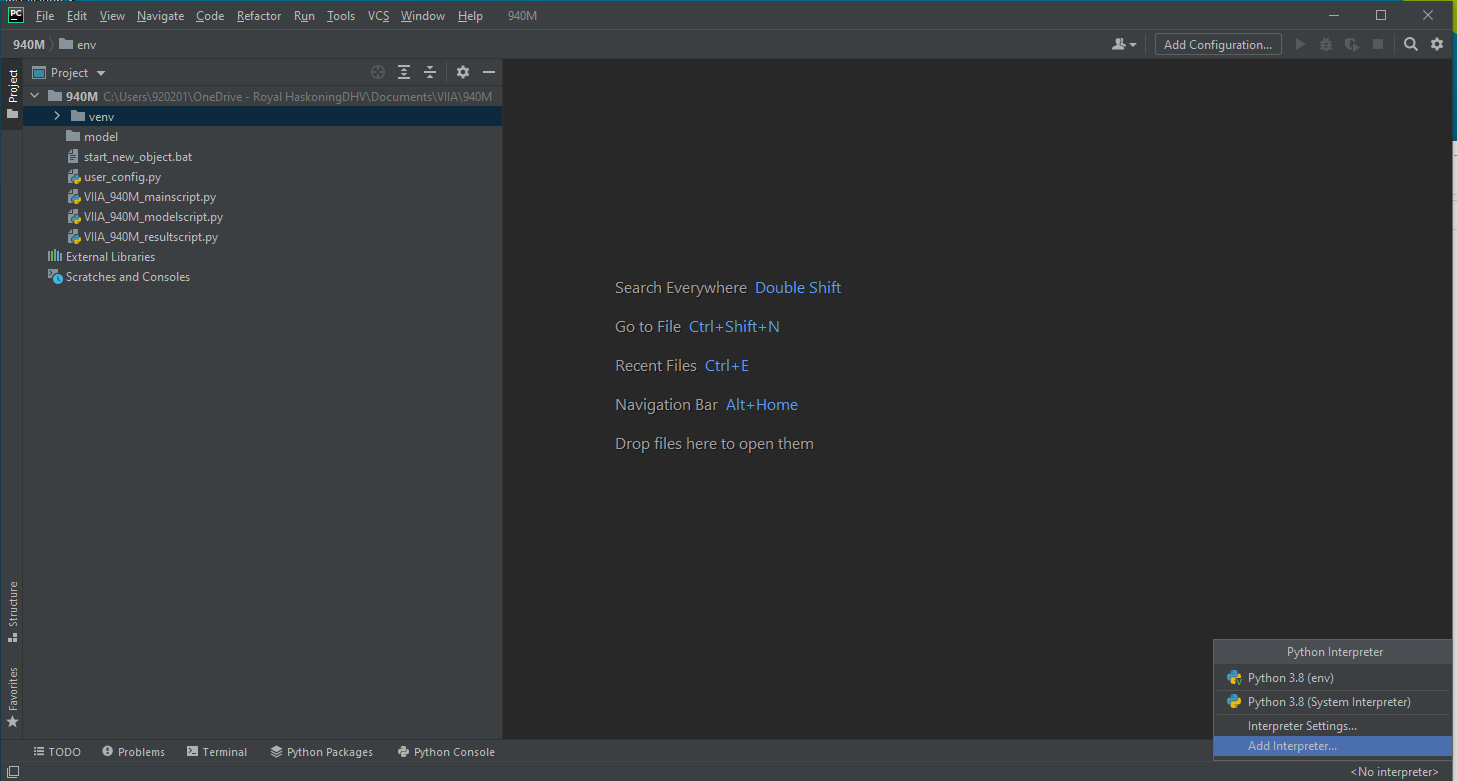Click Alt+Home shortcut hint

(762, 405)
